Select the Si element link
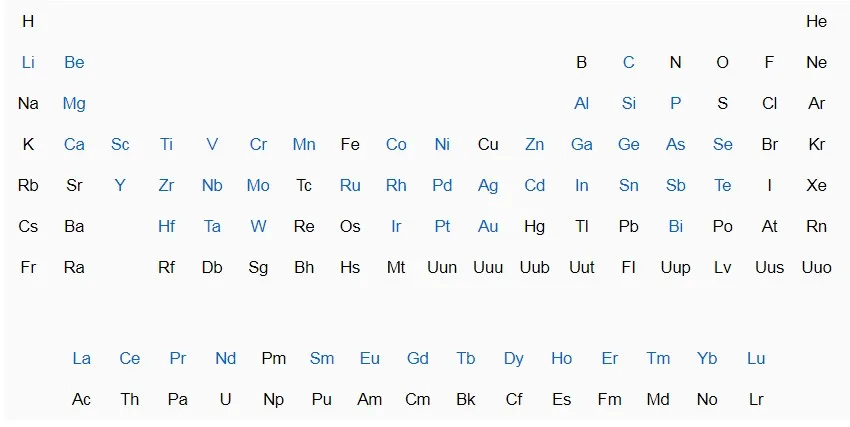 pyautogui.click(x=628, y=103)
